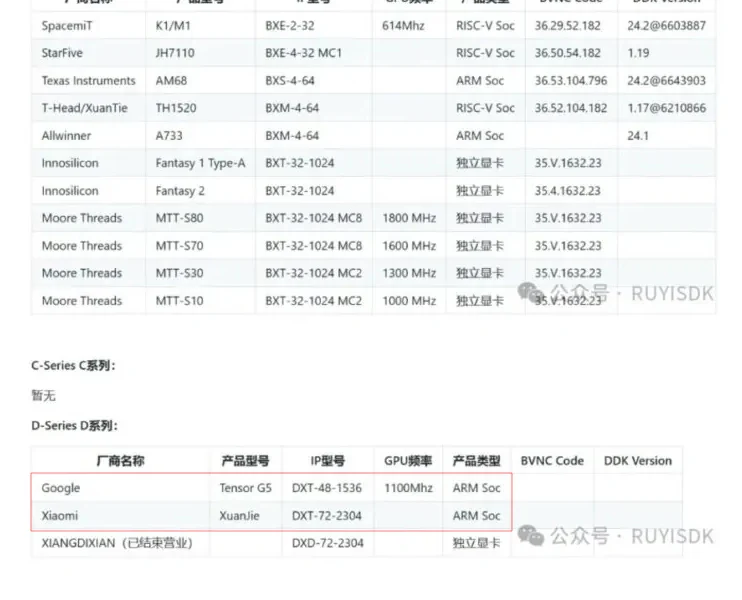Select RISC-V Soc in SpacemiT row
This screenshot has width=742, height=600.
tap(485, 26)
